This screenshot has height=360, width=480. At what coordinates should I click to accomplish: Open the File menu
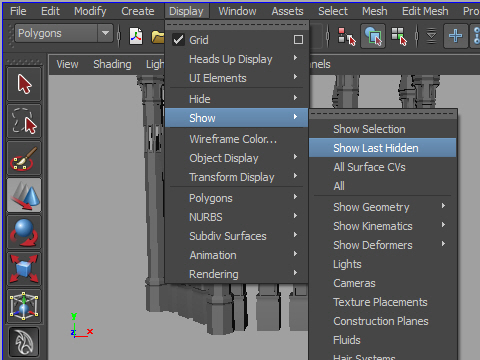18,11
